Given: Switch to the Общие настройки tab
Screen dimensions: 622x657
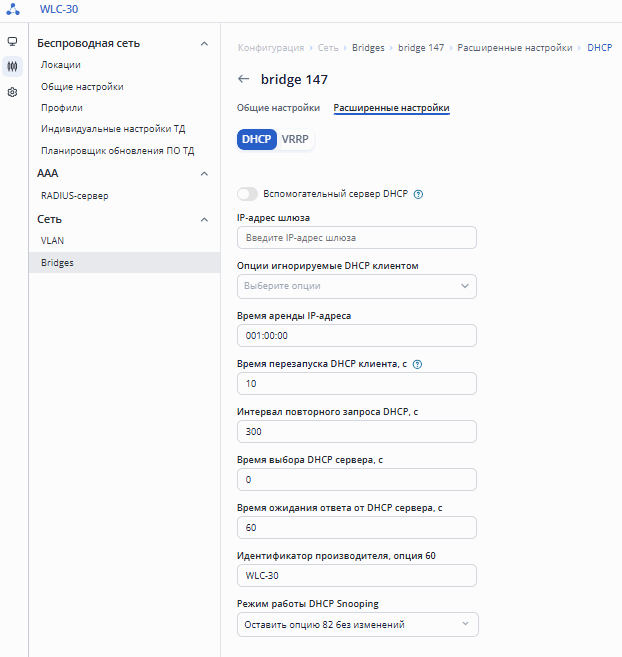Looking at the screenshot, I should 278,108.
